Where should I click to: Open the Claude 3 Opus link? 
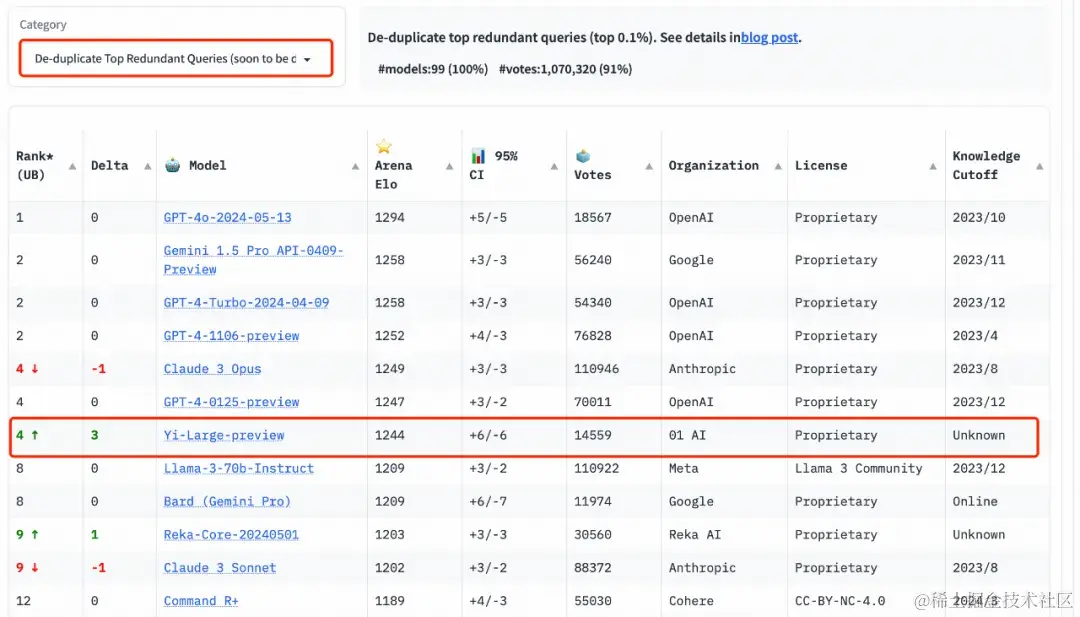pos(212,369)
